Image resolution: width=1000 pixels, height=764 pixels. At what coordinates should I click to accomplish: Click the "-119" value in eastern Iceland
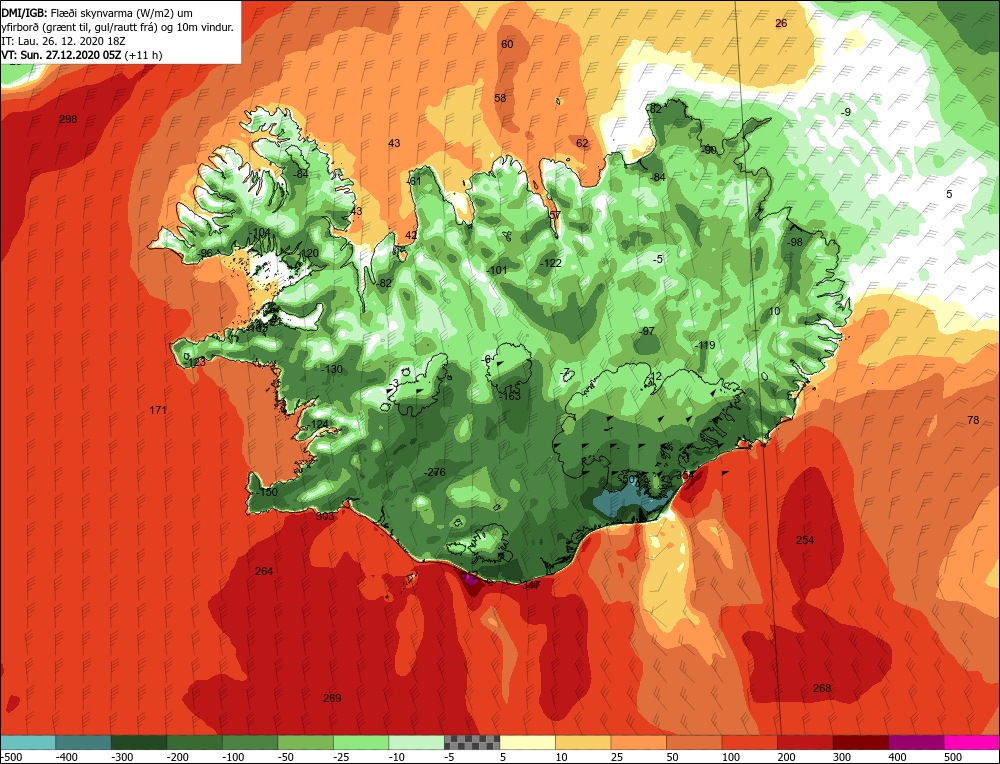point(705,346)
